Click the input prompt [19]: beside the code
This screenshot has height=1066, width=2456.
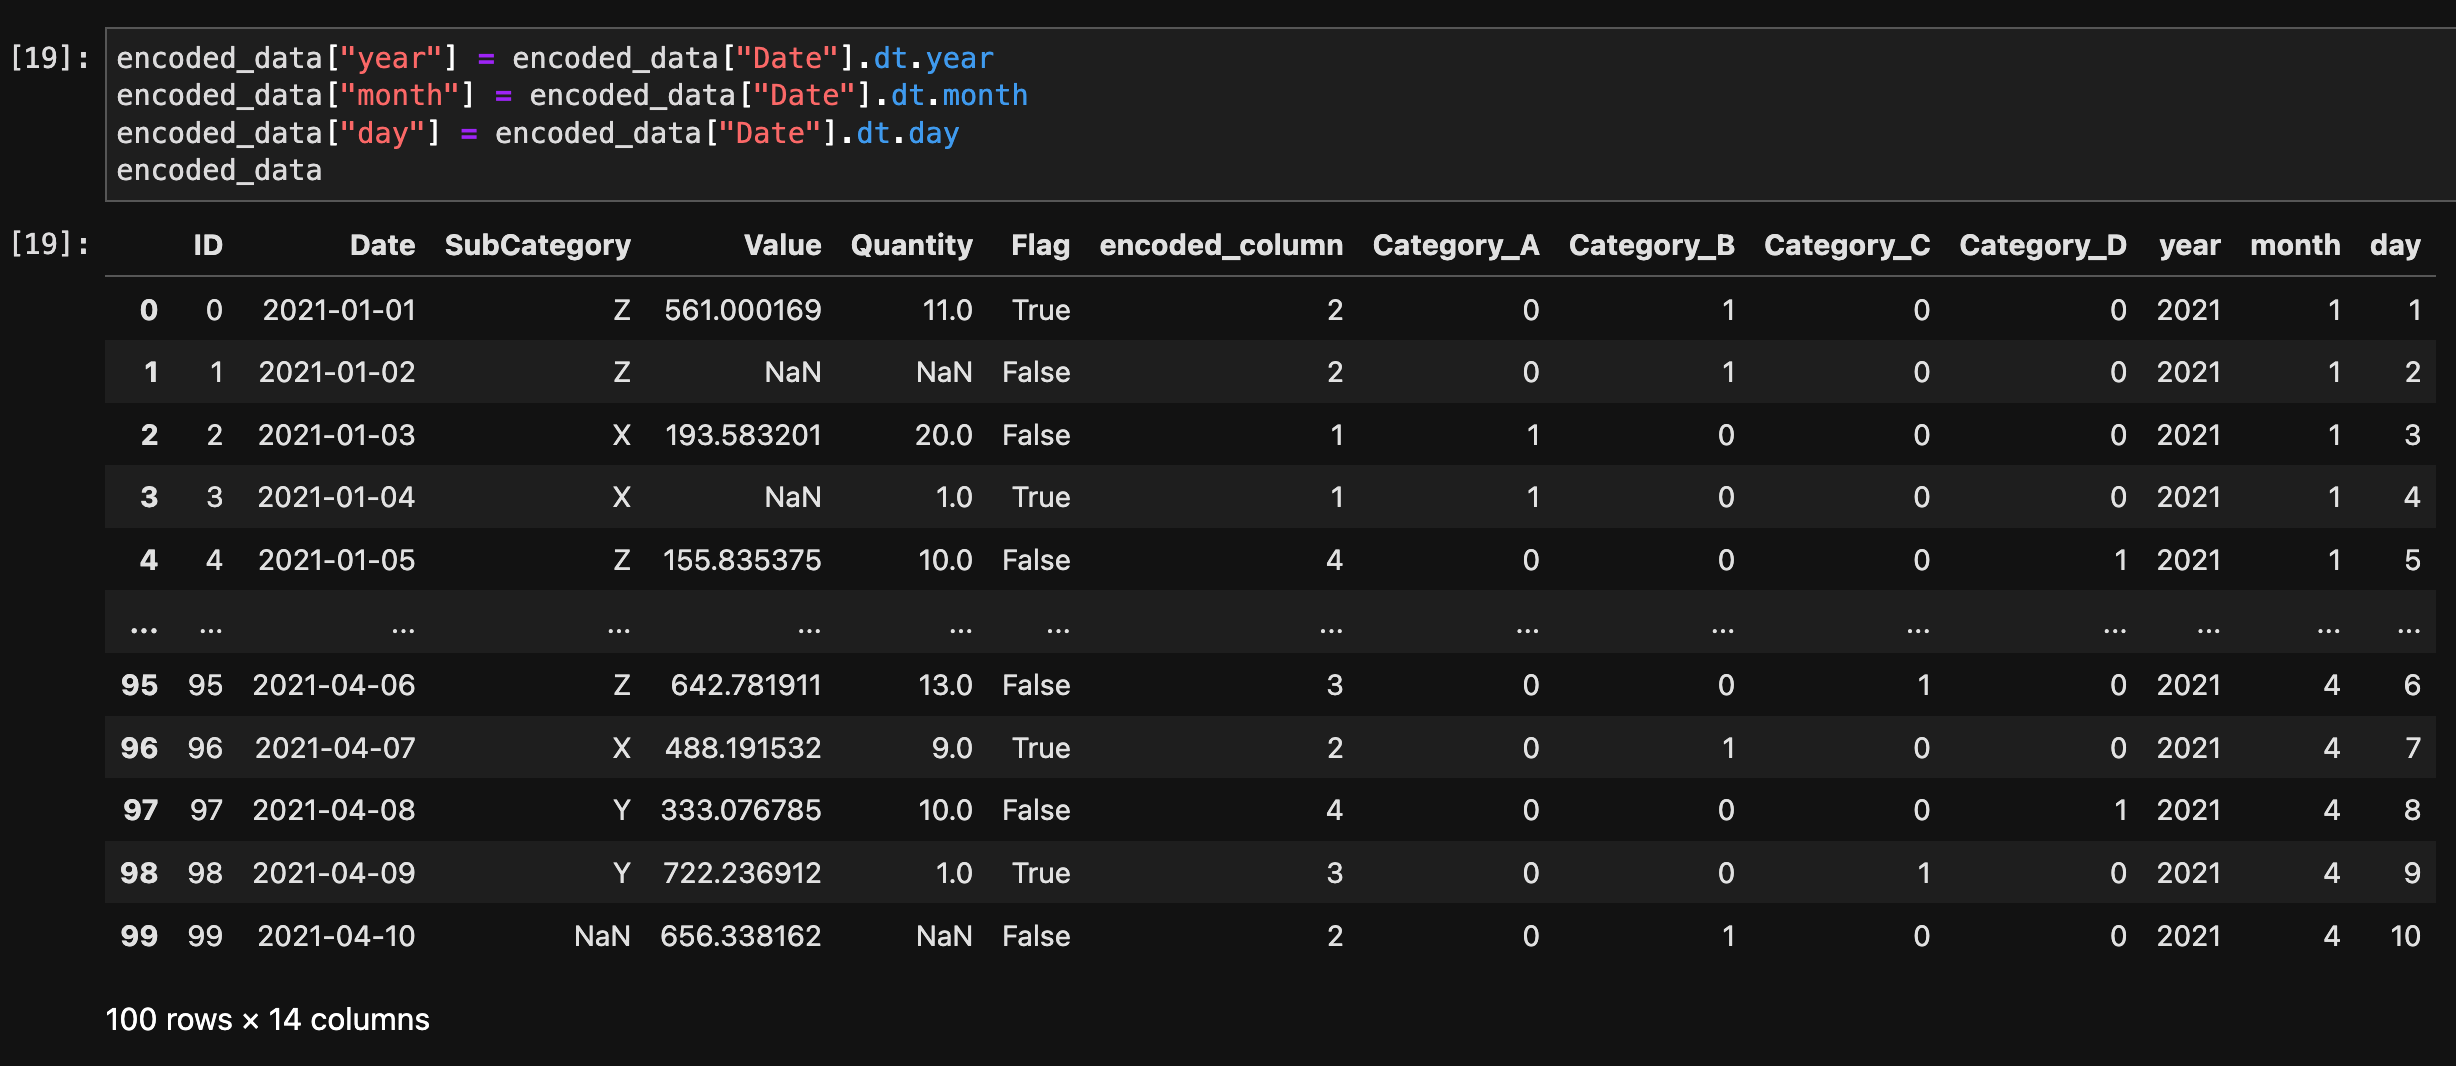(x=49, y=58)
